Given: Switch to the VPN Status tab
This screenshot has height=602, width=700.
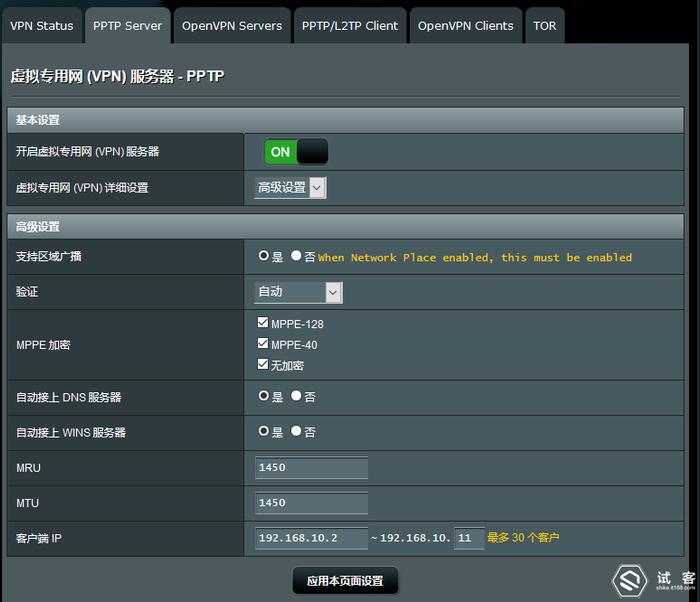Looking at the screenshot, I should point(42,26).
